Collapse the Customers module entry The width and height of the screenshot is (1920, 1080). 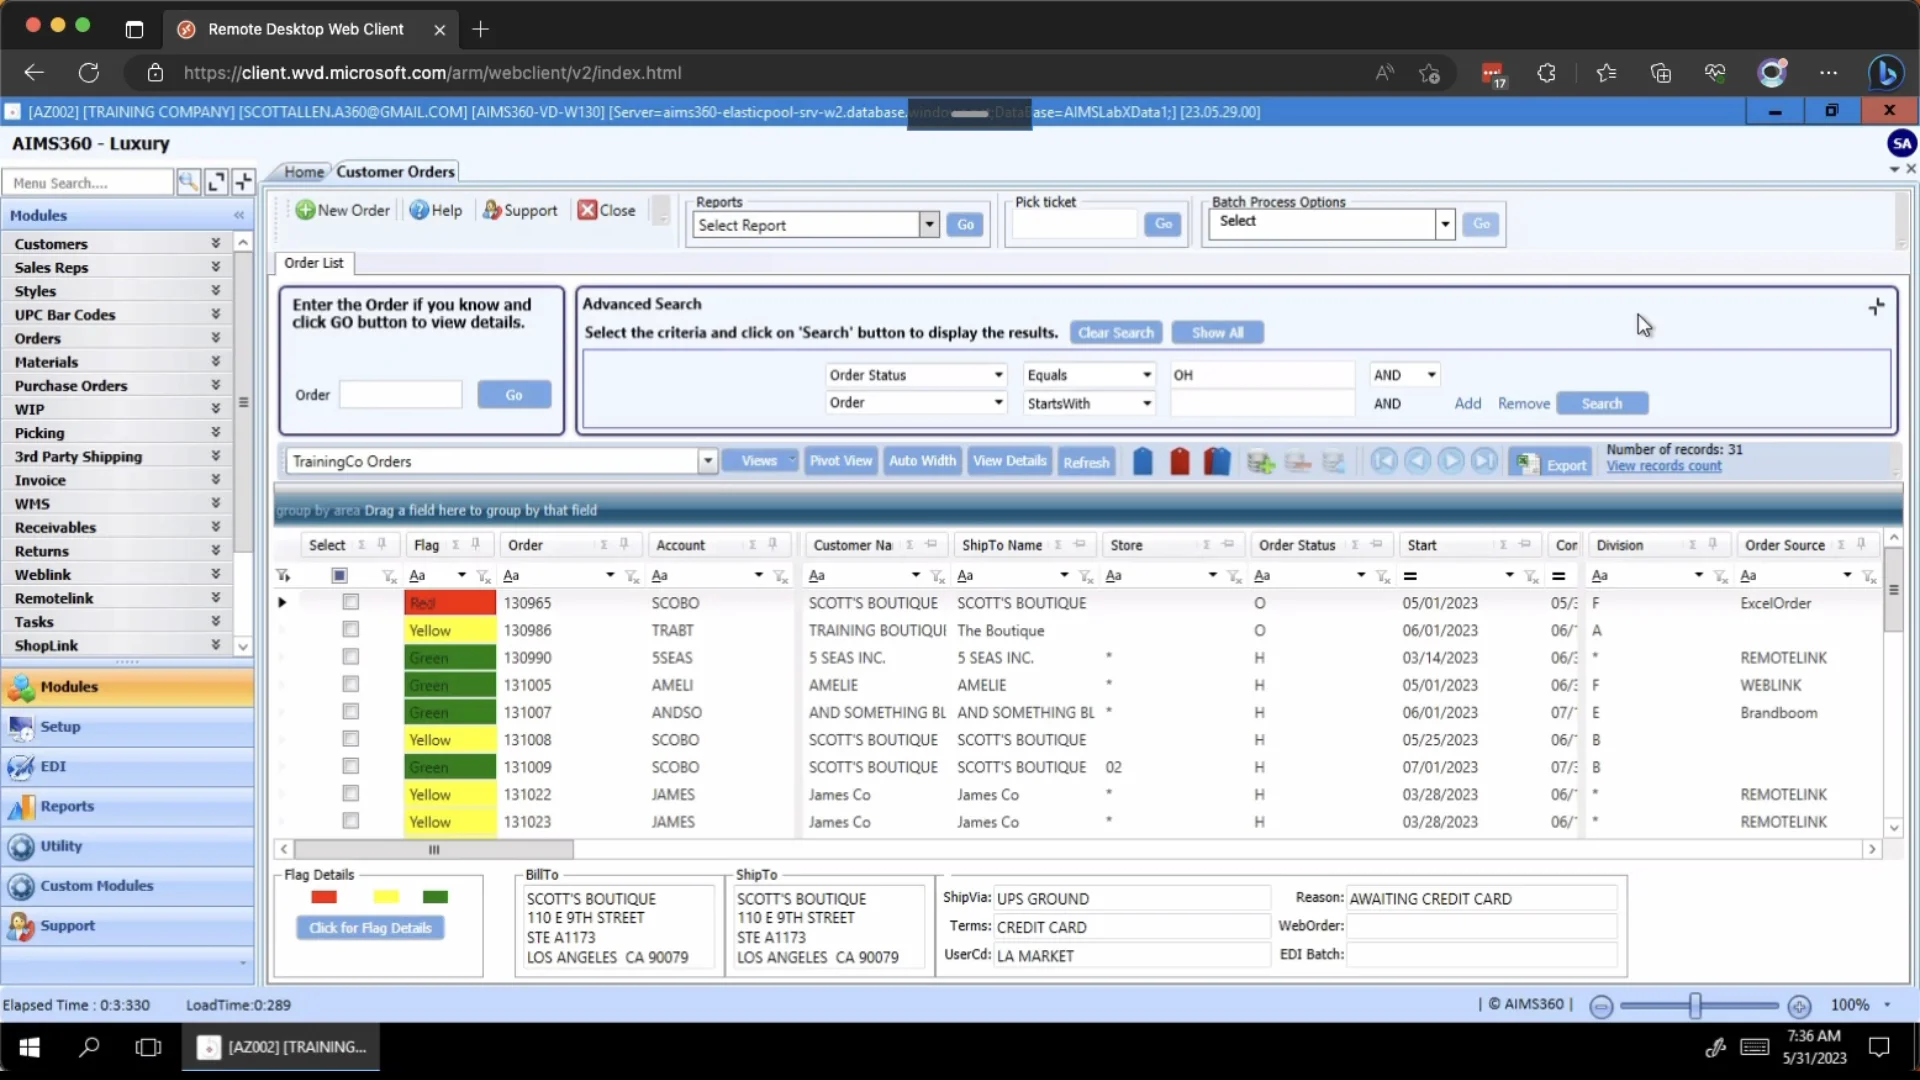point(215,243)
